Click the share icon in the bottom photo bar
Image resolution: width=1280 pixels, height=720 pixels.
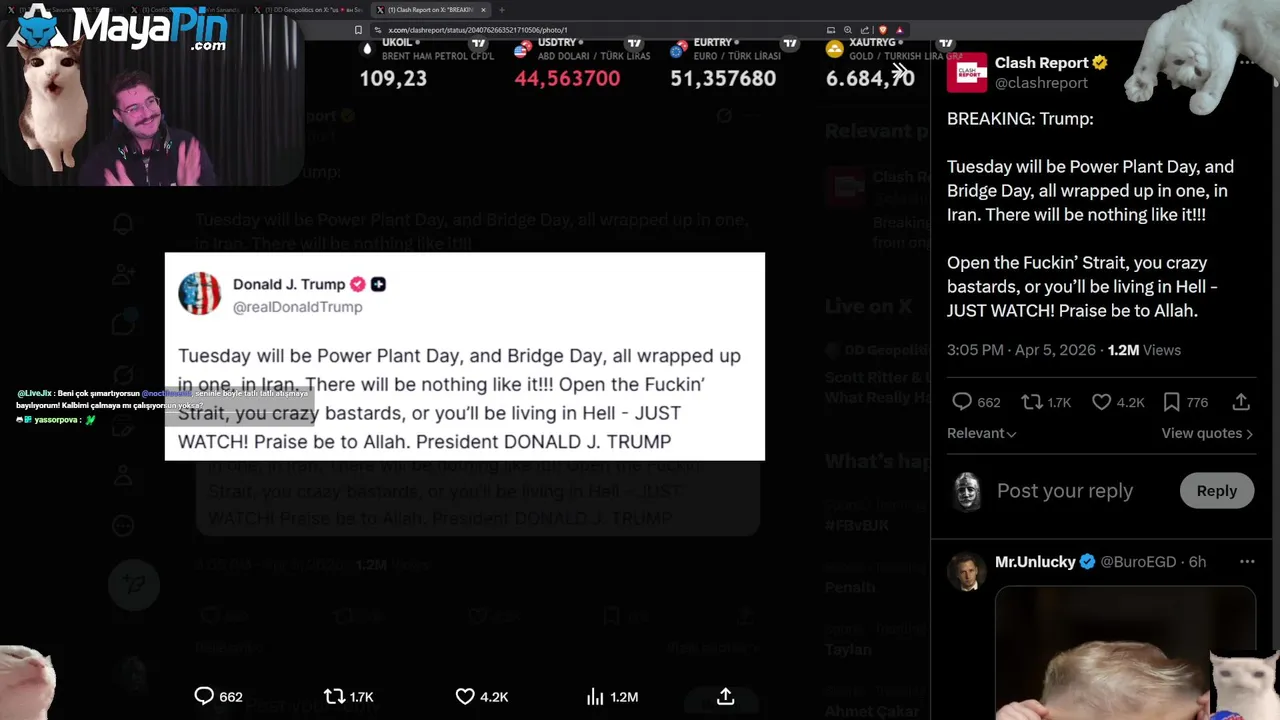(726, 696)
